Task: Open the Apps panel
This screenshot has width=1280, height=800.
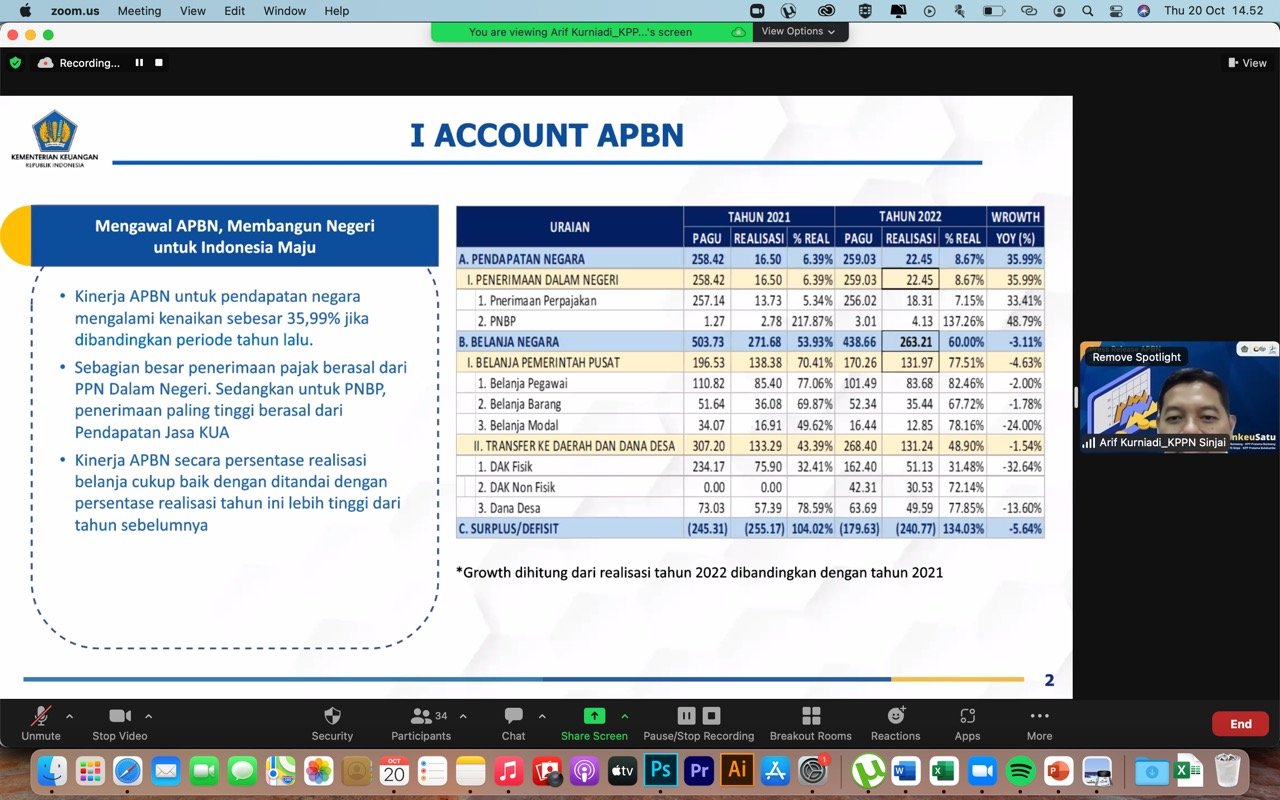Action: pos(967,716)
